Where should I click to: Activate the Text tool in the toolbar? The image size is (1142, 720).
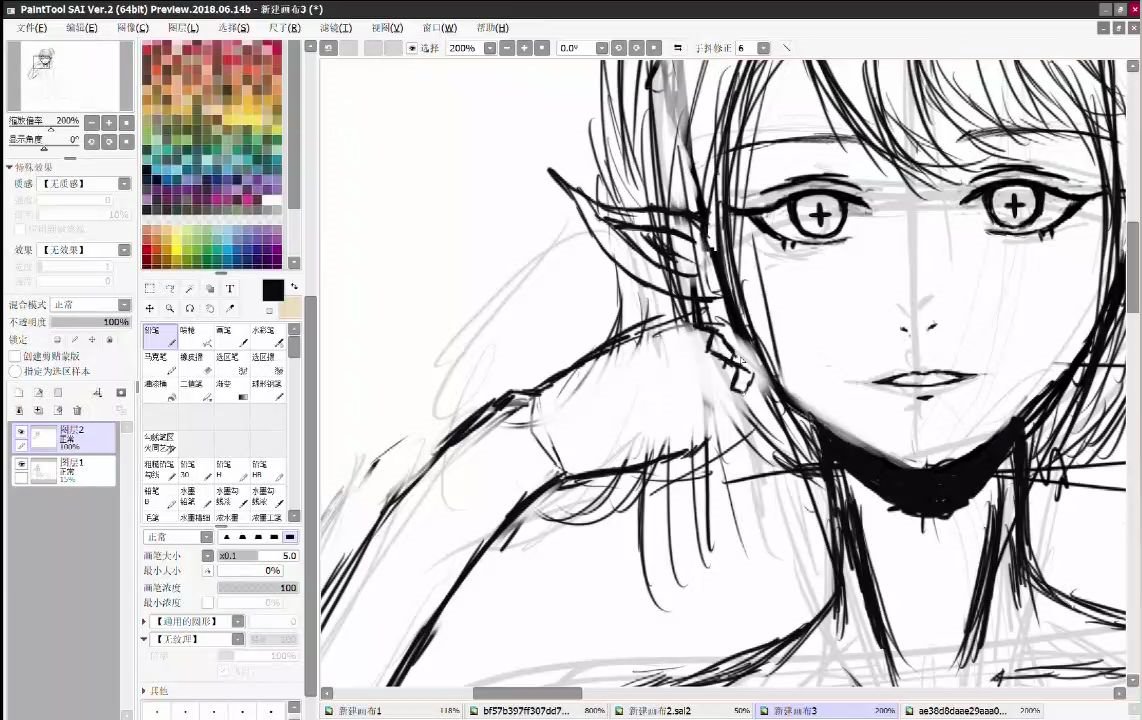tap(230, 288)
